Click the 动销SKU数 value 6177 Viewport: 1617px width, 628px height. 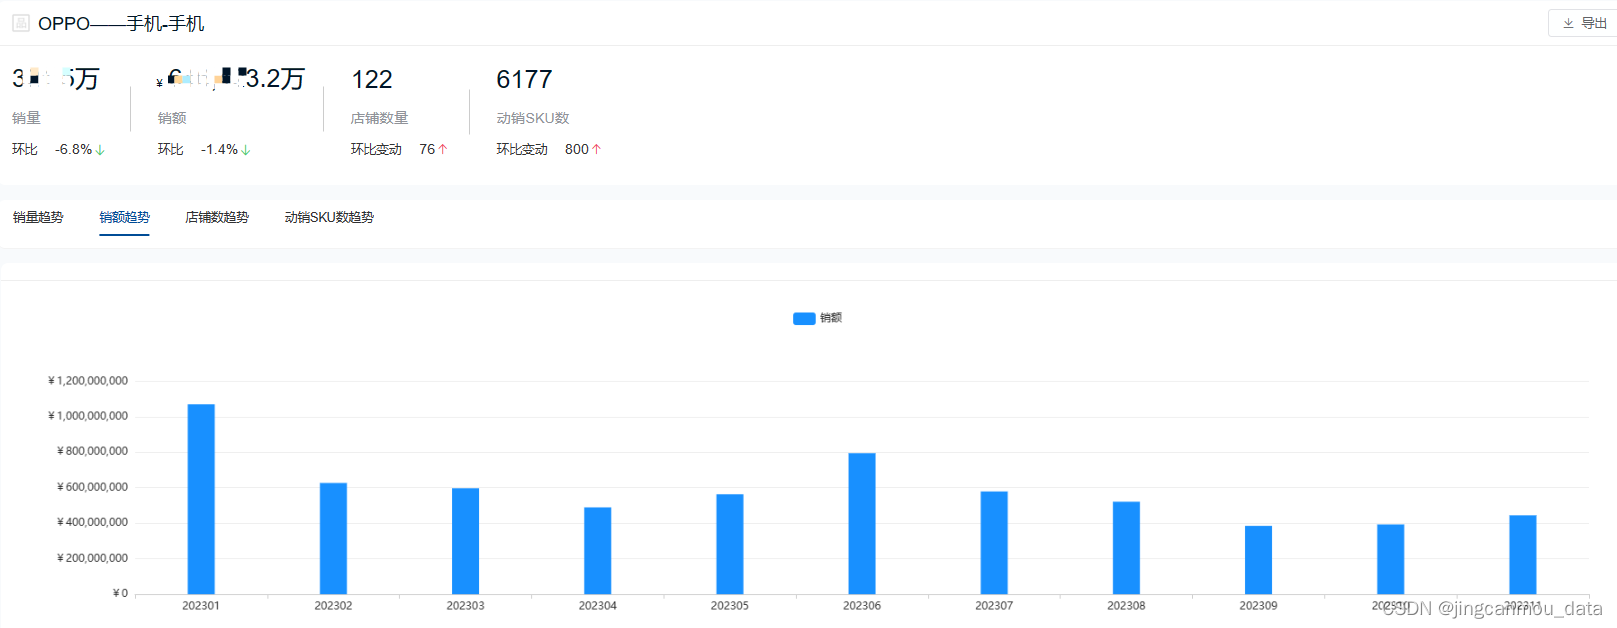pos(524,79)
